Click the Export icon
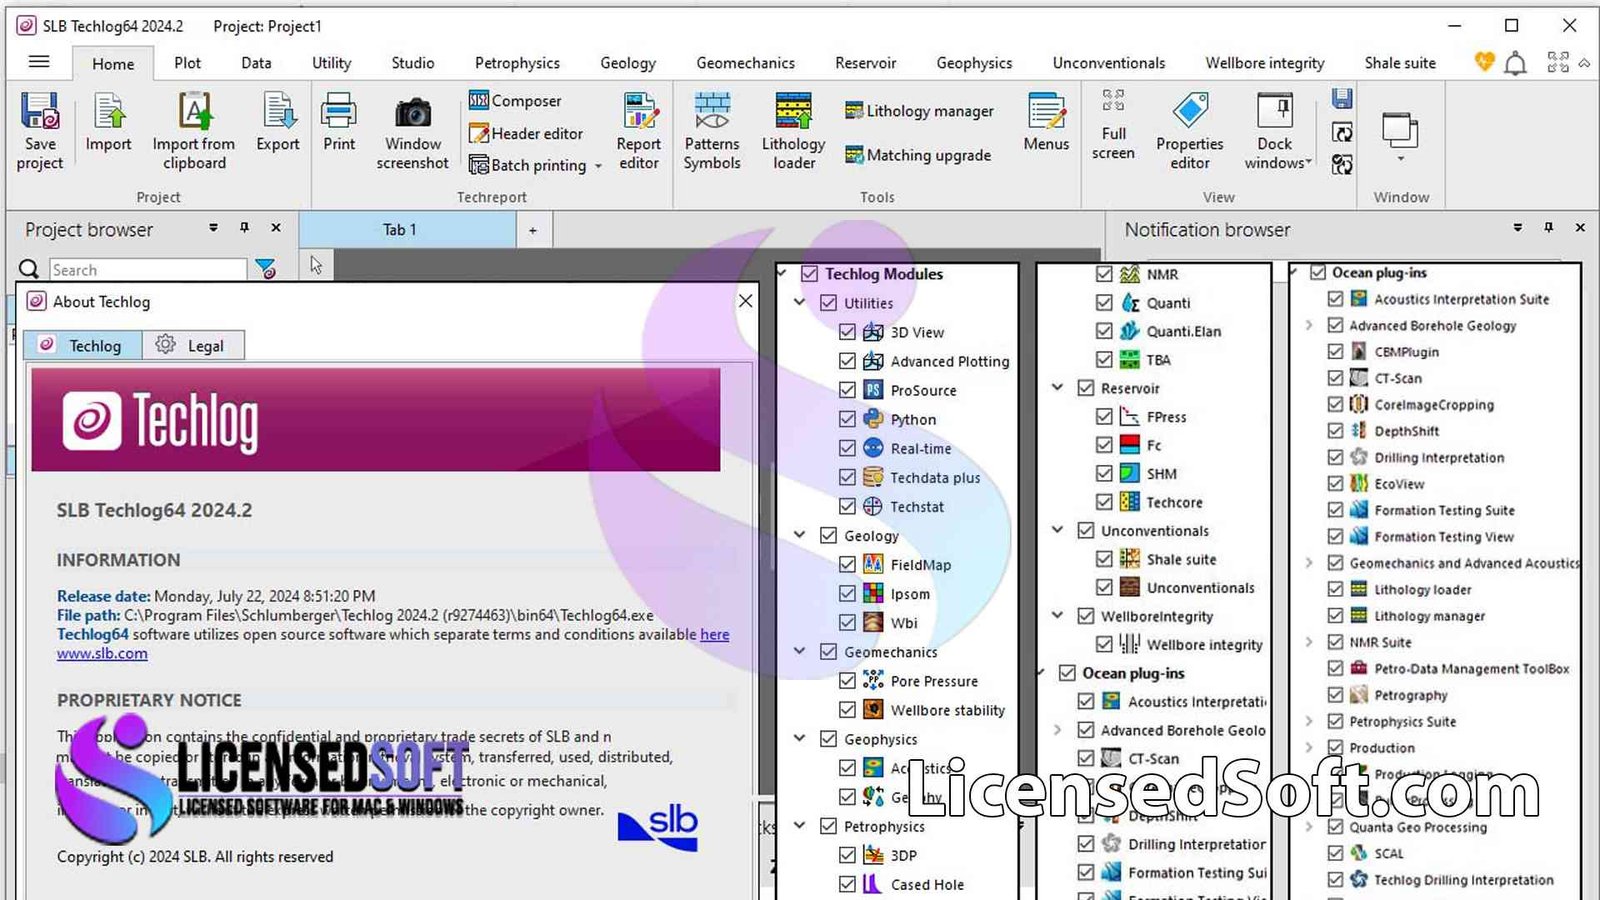The height and width of the screenshot is (900, 1600). (x=278, y=122)
